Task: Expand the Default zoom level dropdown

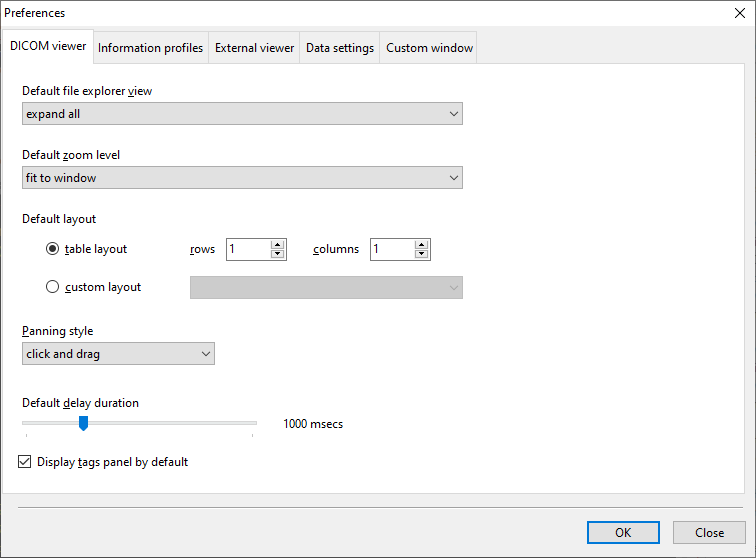Action: (242, 178)
